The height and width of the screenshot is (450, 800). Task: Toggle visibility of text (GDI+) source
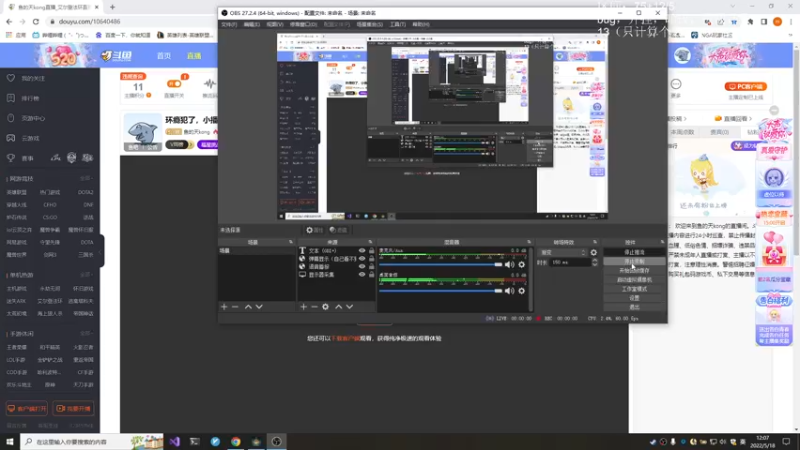point(362,251)
